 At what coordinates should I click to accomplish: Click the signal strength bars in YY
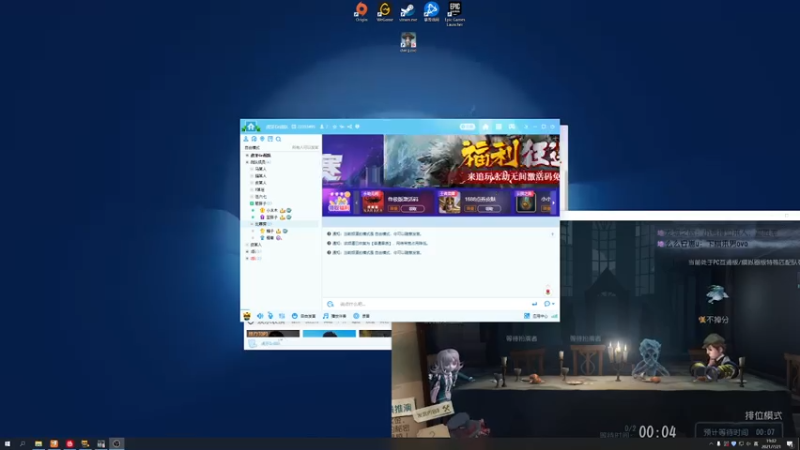[554, 316]
